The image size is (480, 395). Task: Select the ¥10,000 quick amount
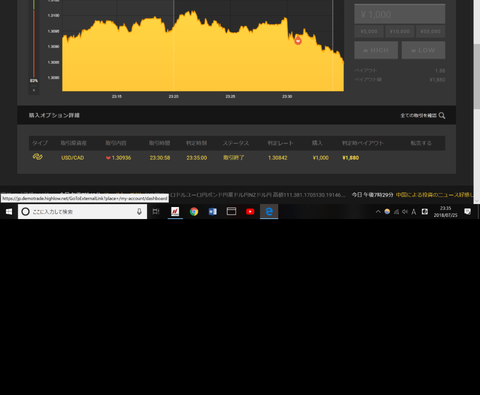(400, 31)
